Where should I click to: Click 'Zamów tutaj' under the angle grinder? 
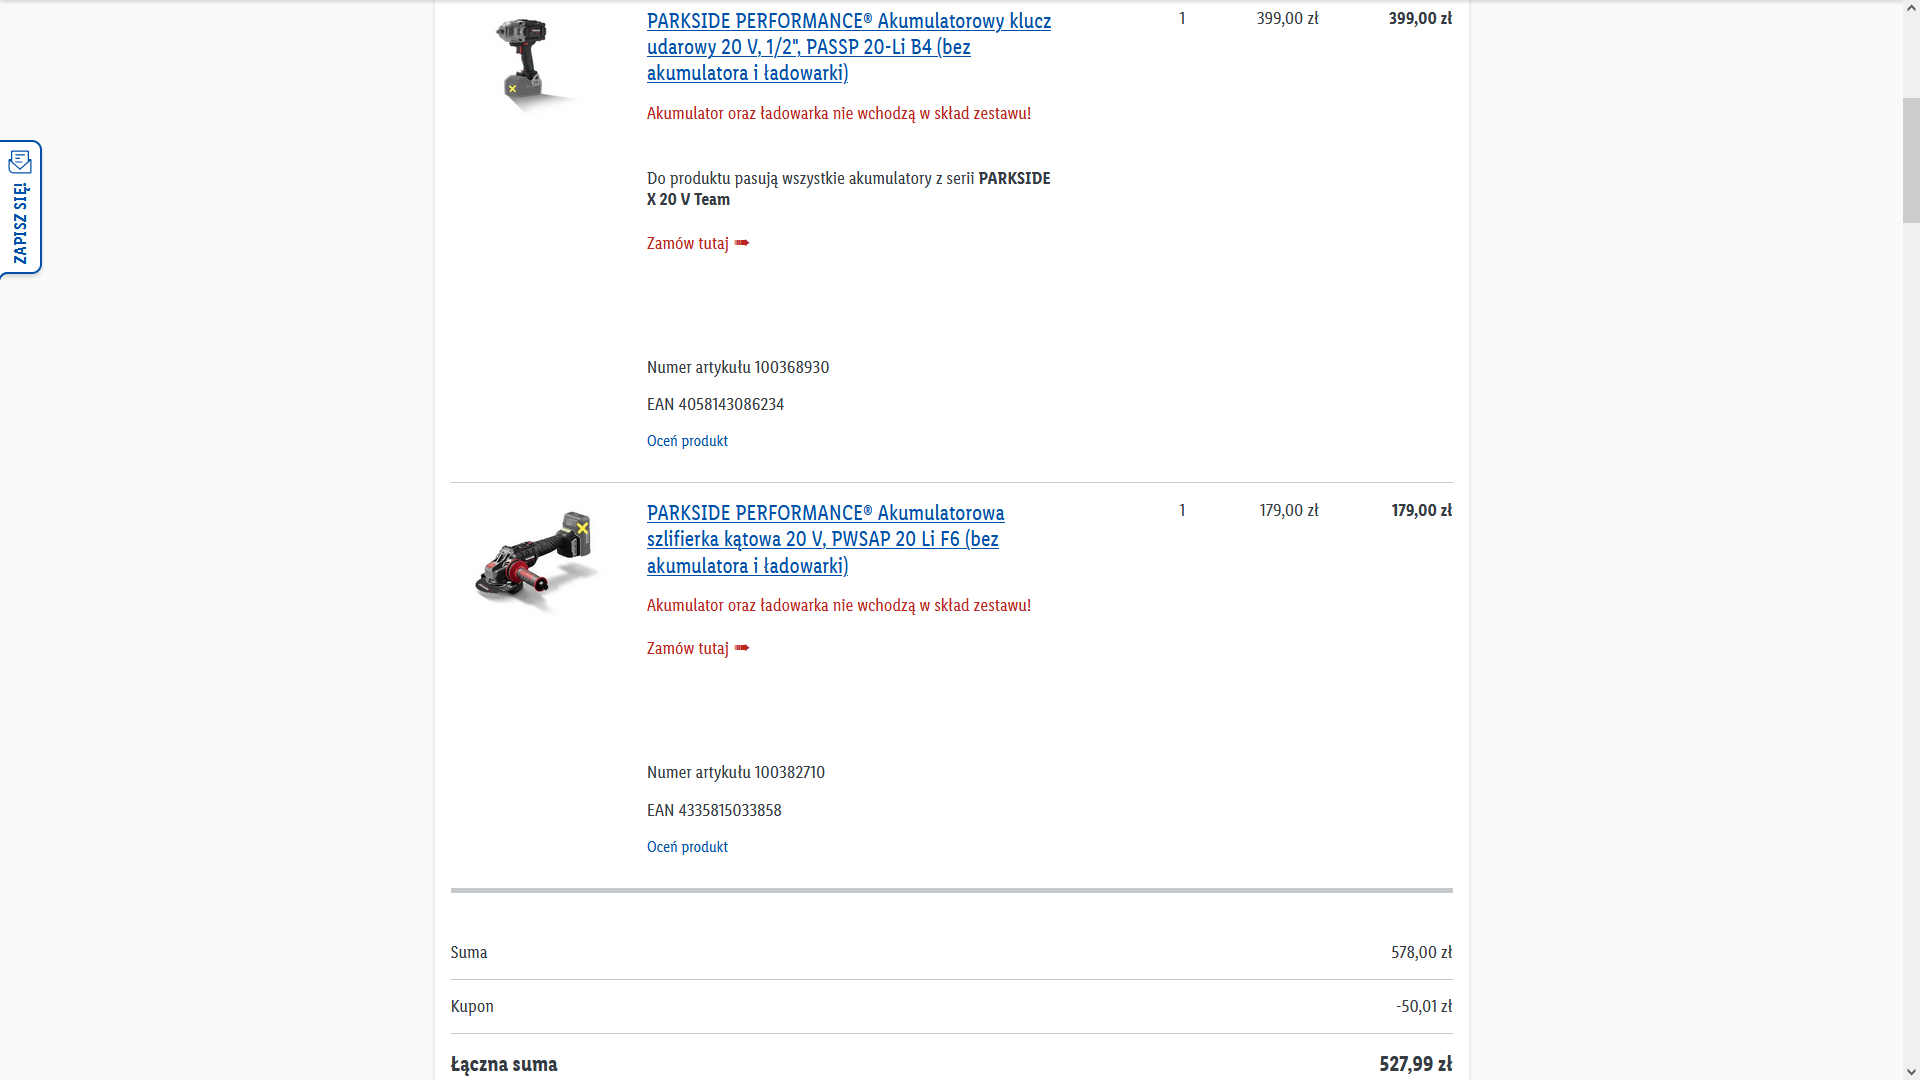pyautogui.click(x=688, y=648)
